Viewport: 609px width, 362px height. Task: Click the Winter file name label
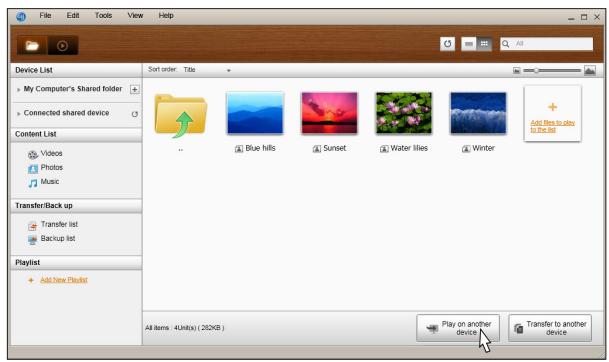pos(483,148)
